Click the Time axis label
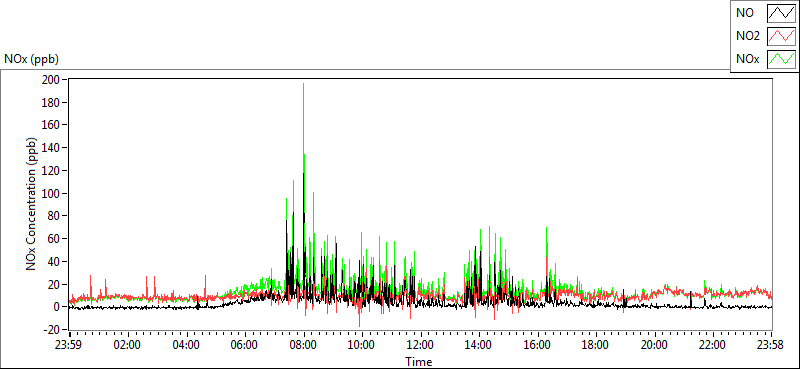The height and width of the screenshot is (369, 800). point(419,362)
